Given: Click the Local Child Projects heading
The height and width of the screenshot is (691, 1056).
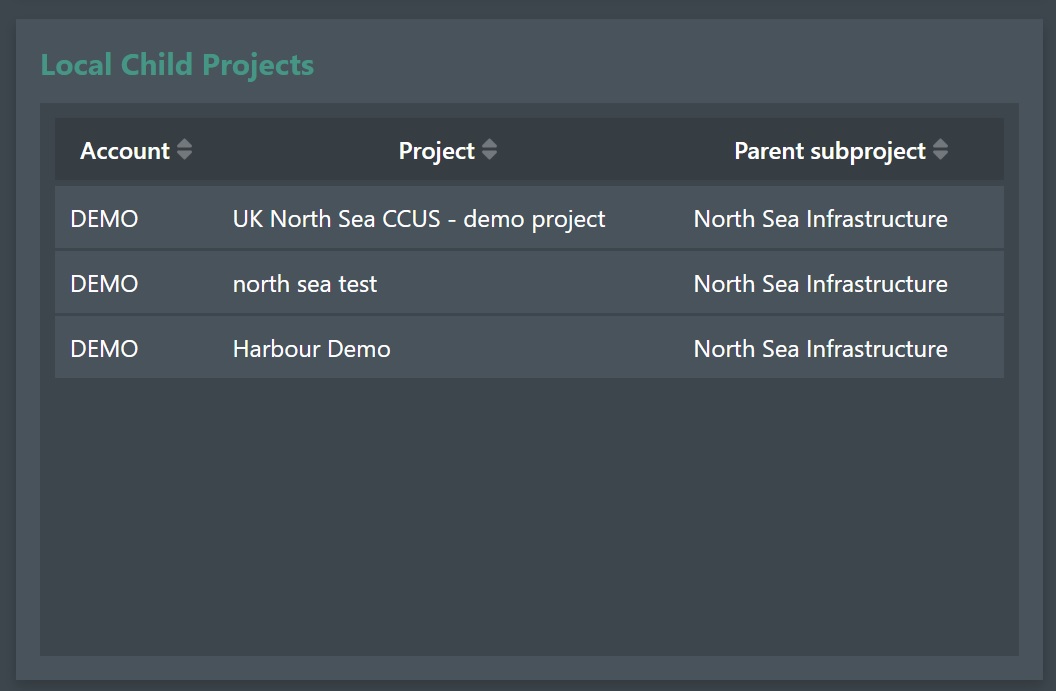Looking at the screenshot, I should pos(177,65).
